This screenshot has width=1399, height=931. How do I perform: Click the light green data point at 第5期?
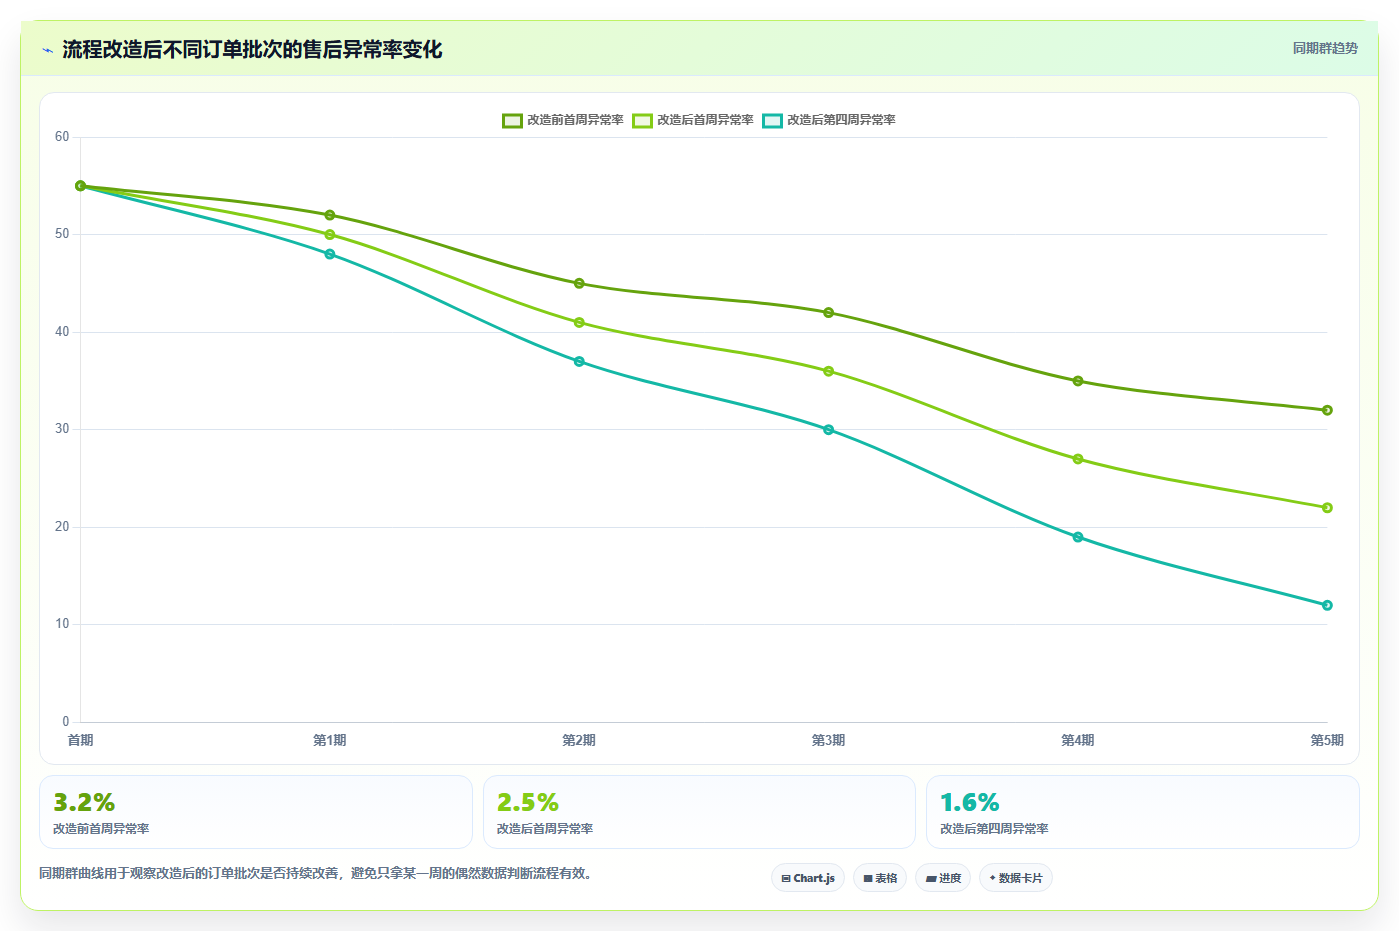pyautogui.click(x=1327, y=508)
